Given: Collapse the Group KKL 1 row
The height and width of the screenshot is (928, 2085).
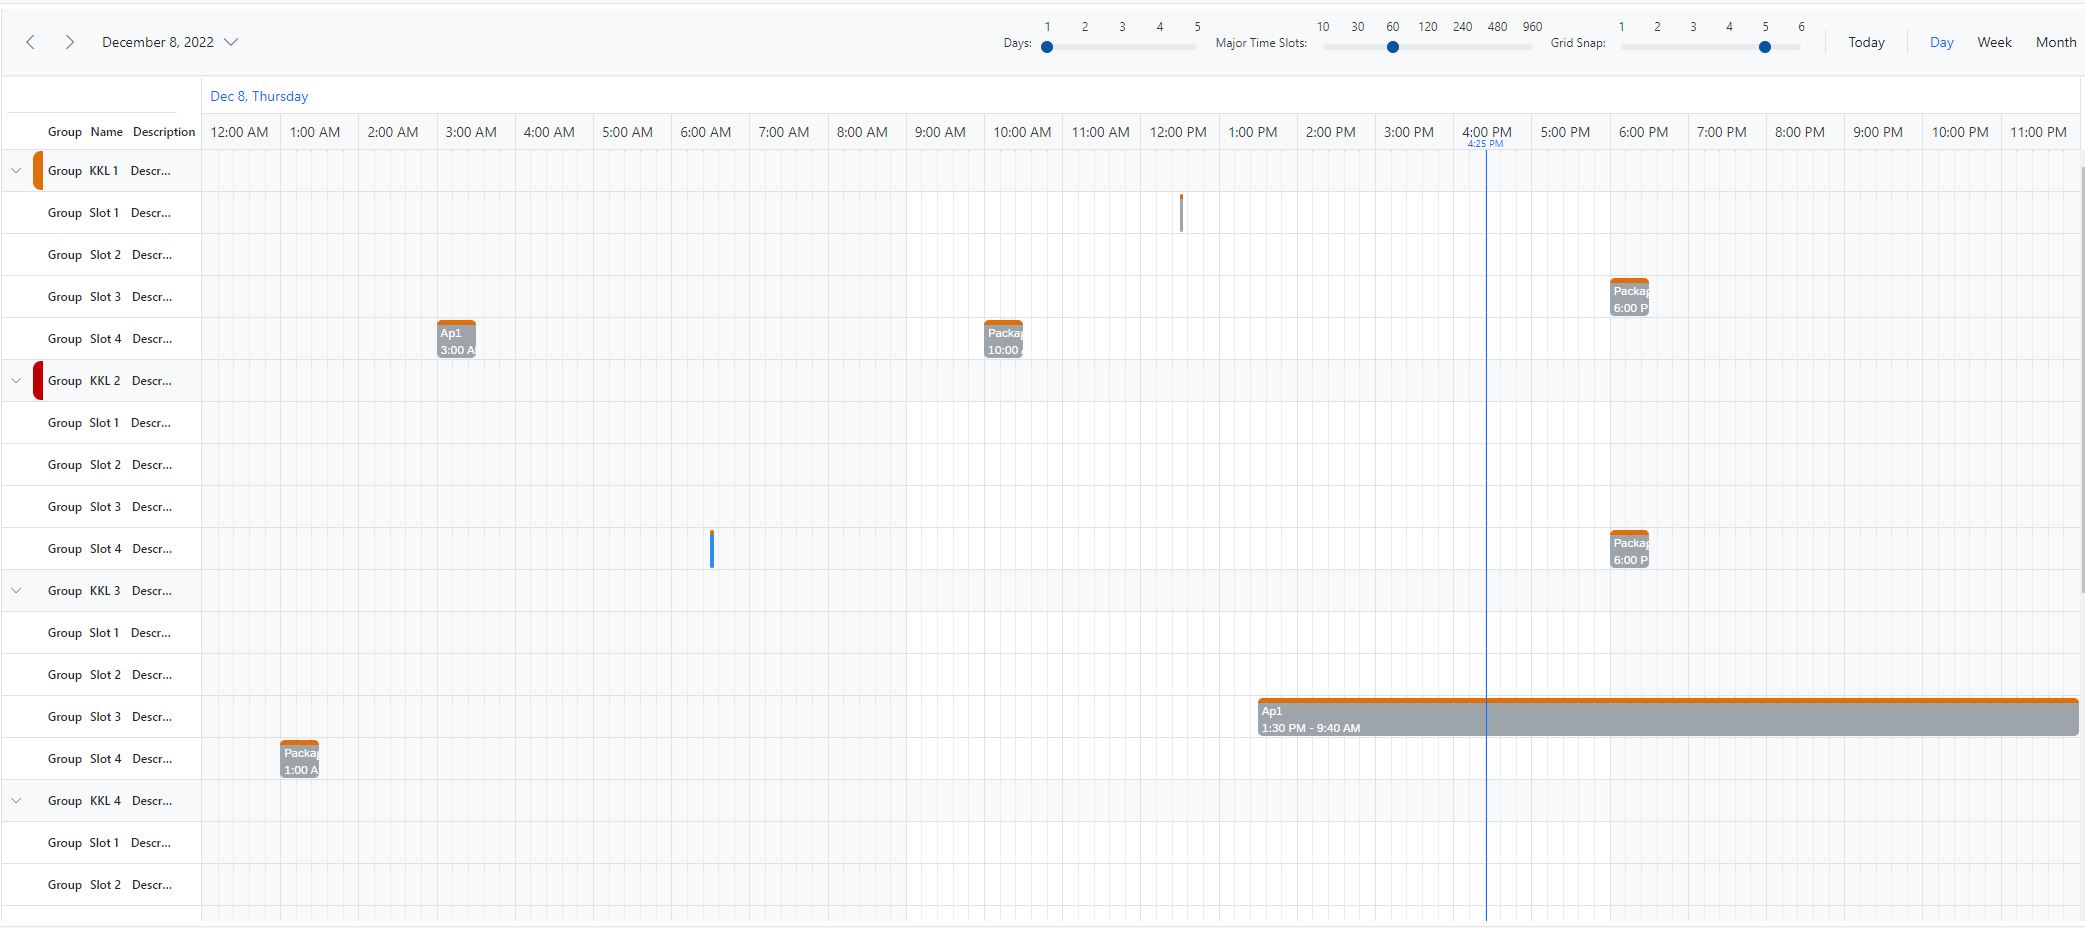Looking at the screenshot, I should coord(16,170).
